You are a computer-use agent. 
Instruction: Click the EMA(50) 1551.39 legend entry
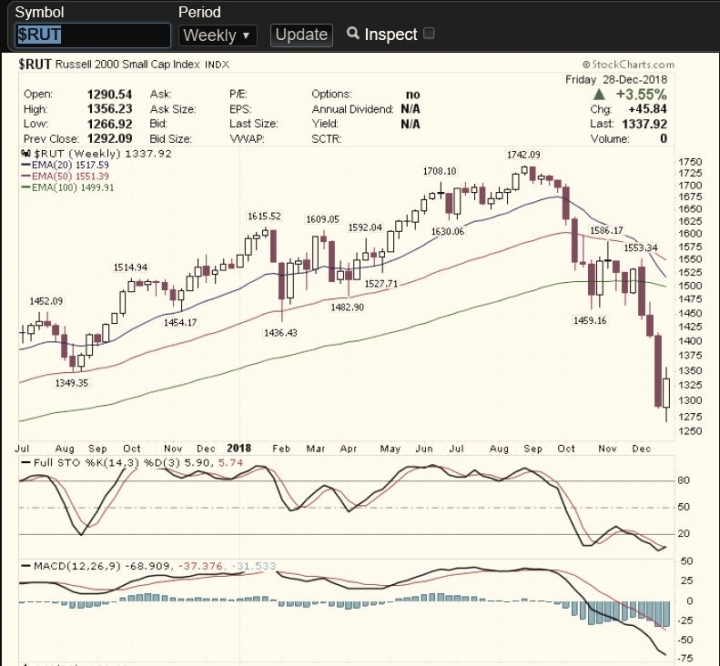[x=65, y=176]
